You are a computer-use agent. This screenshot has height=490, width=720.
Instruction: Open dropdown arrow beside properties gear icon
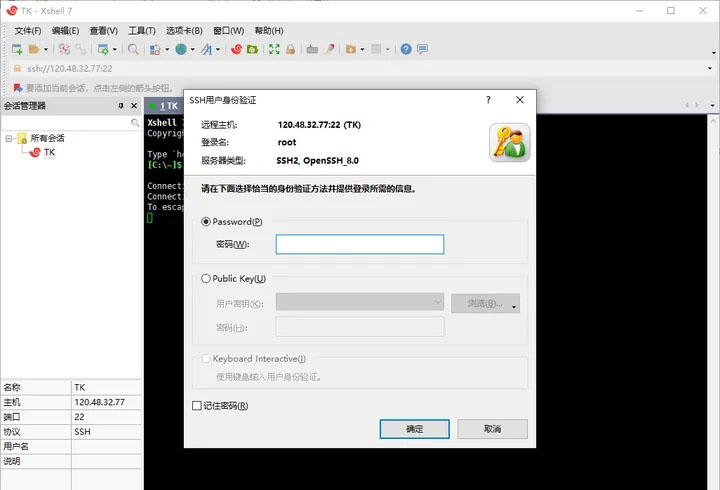(x=115, y=49)
